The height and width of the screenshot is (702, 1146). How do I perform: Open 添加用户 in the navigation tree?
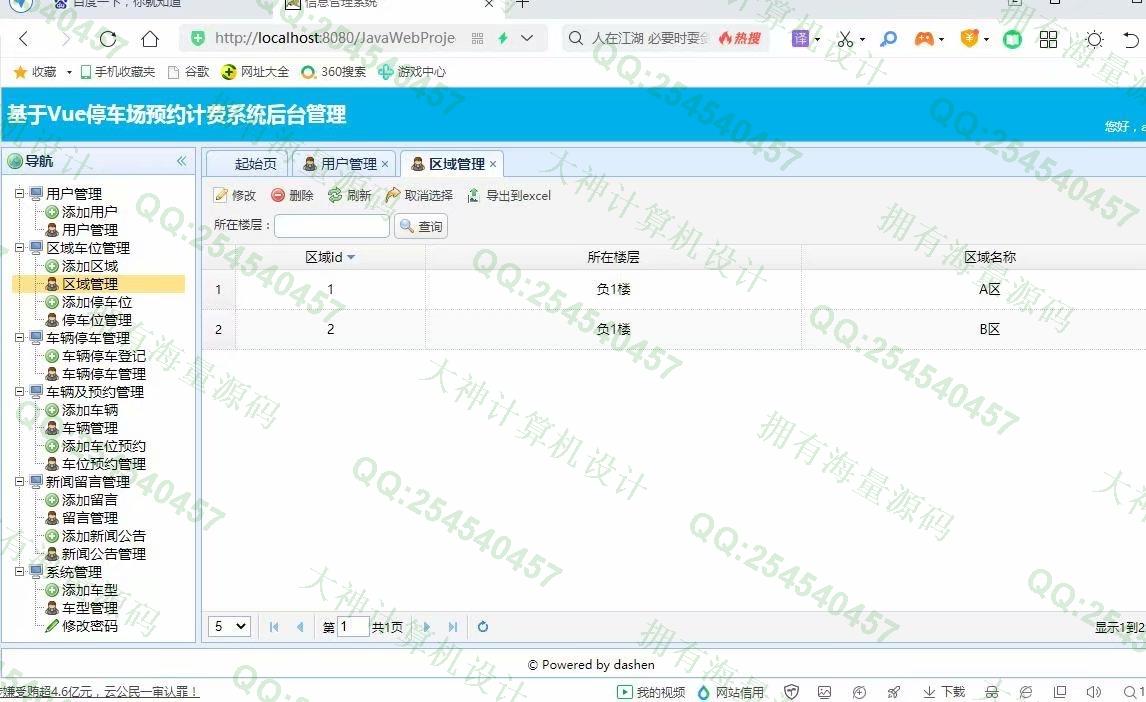pos(89,212)
